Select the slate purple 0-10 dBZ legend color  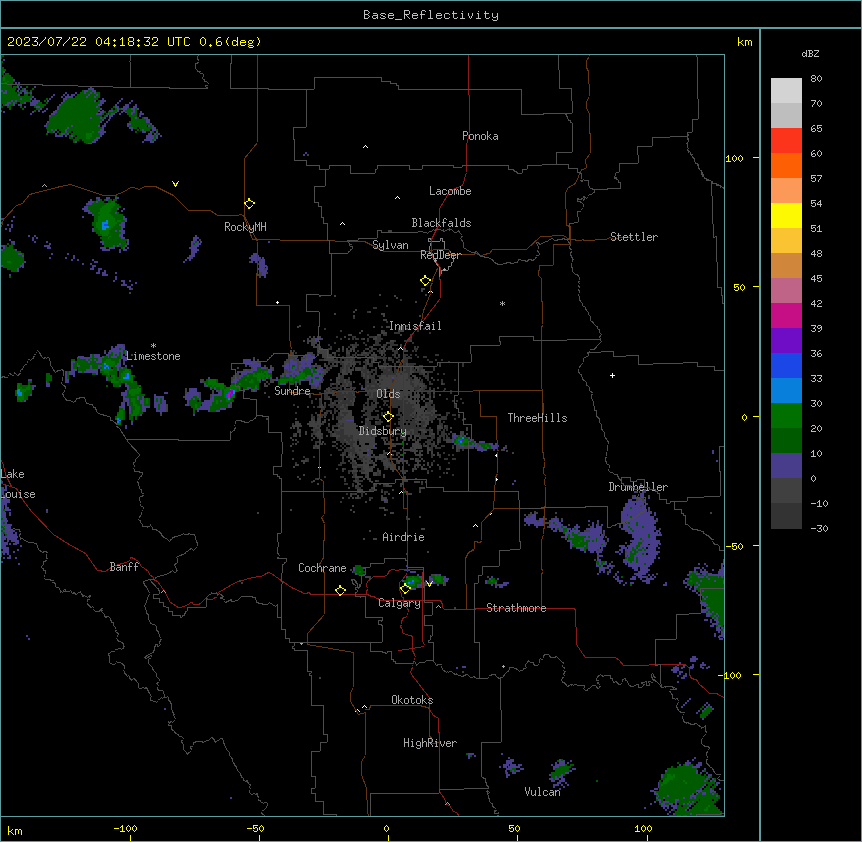[x=786, y=466]
